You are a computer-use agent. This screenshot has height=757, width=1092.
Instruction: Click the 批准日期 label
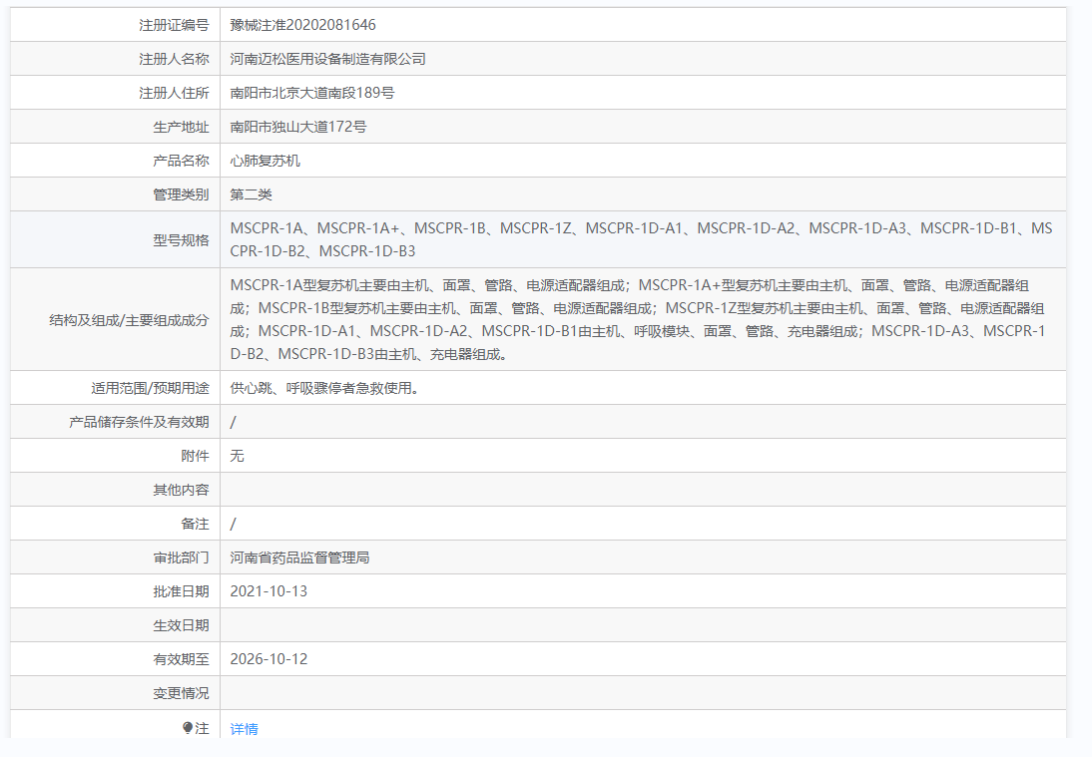[181, 592]
